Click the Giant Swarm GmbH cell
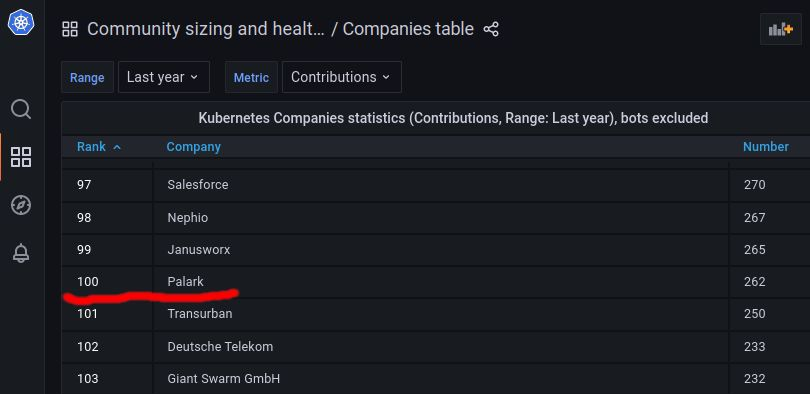810x394 pixels. [x=441, y=379]
